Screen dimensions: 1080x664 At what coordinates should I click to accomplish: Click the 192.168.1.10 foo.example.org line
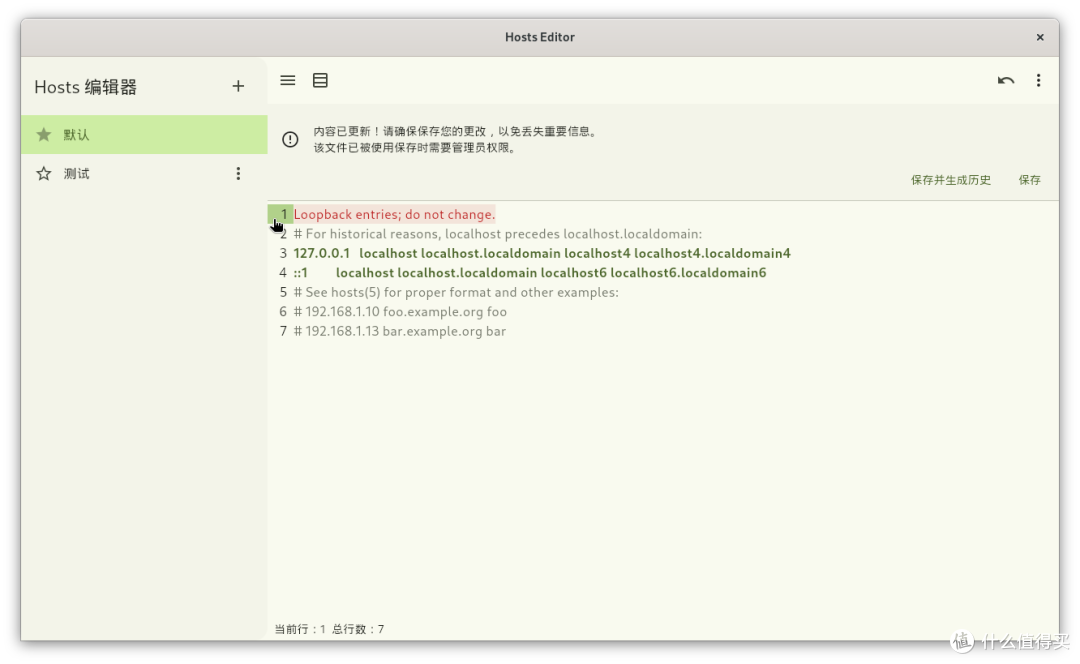pyautogui.click(x=400, y=311)
